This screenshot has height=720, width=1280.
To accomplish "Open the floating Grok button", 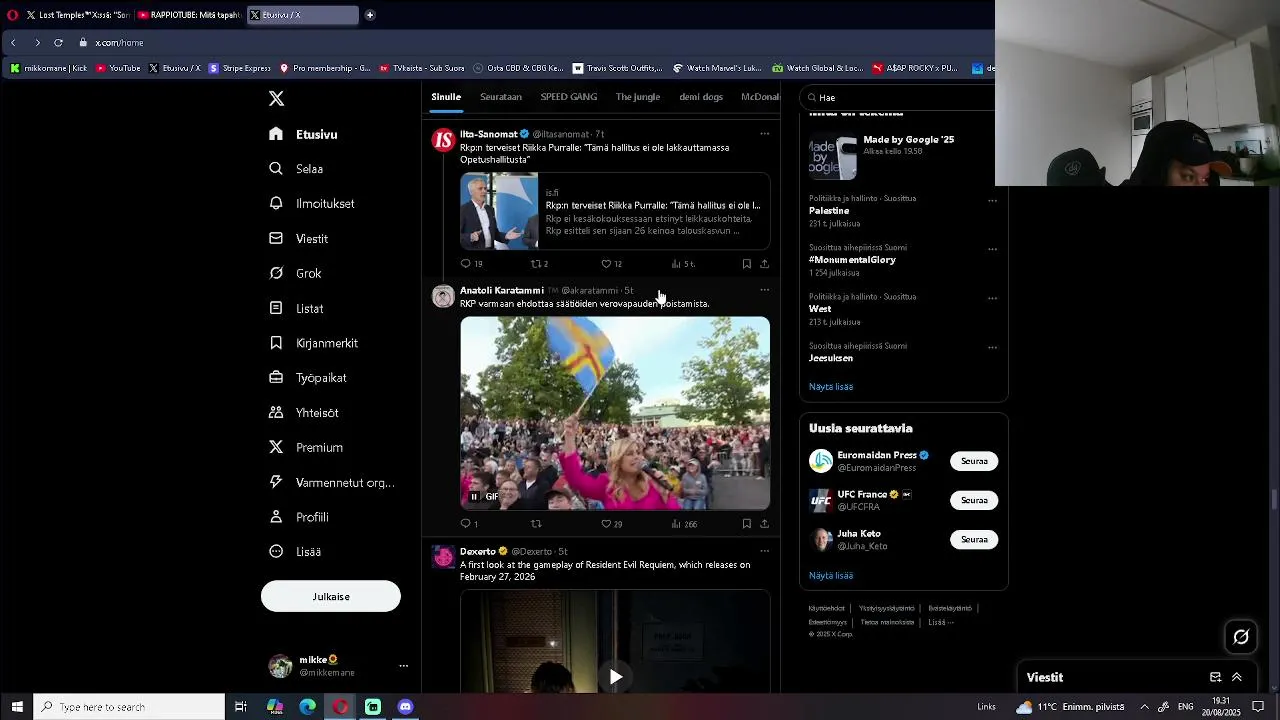I will [1241, 637].
